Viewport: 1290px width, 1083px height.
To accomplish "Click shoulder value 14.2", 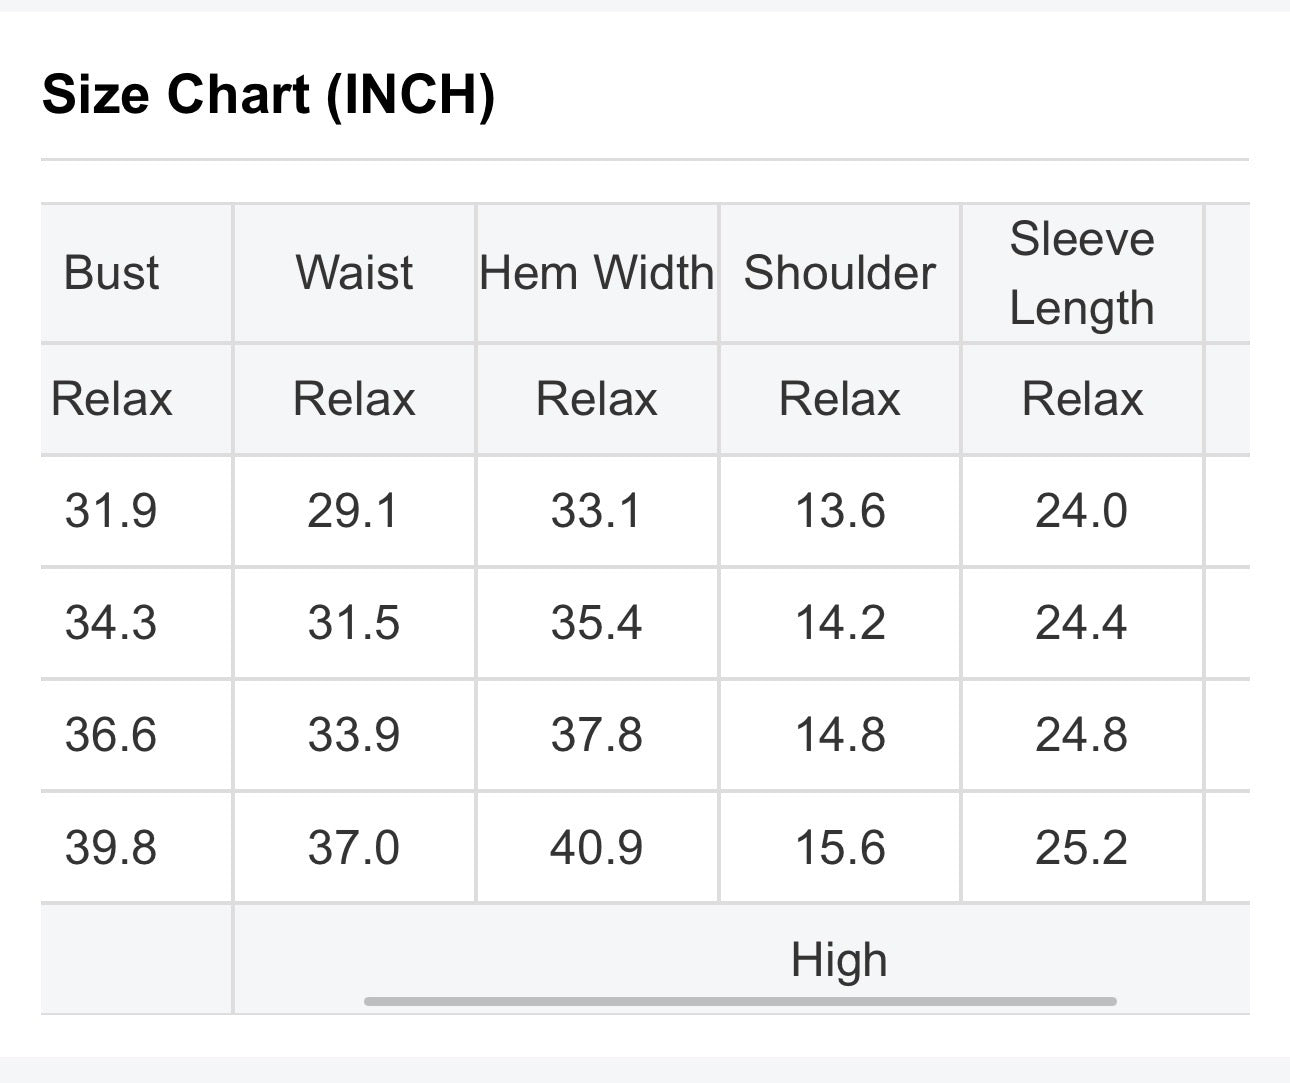I will [840, 623].
